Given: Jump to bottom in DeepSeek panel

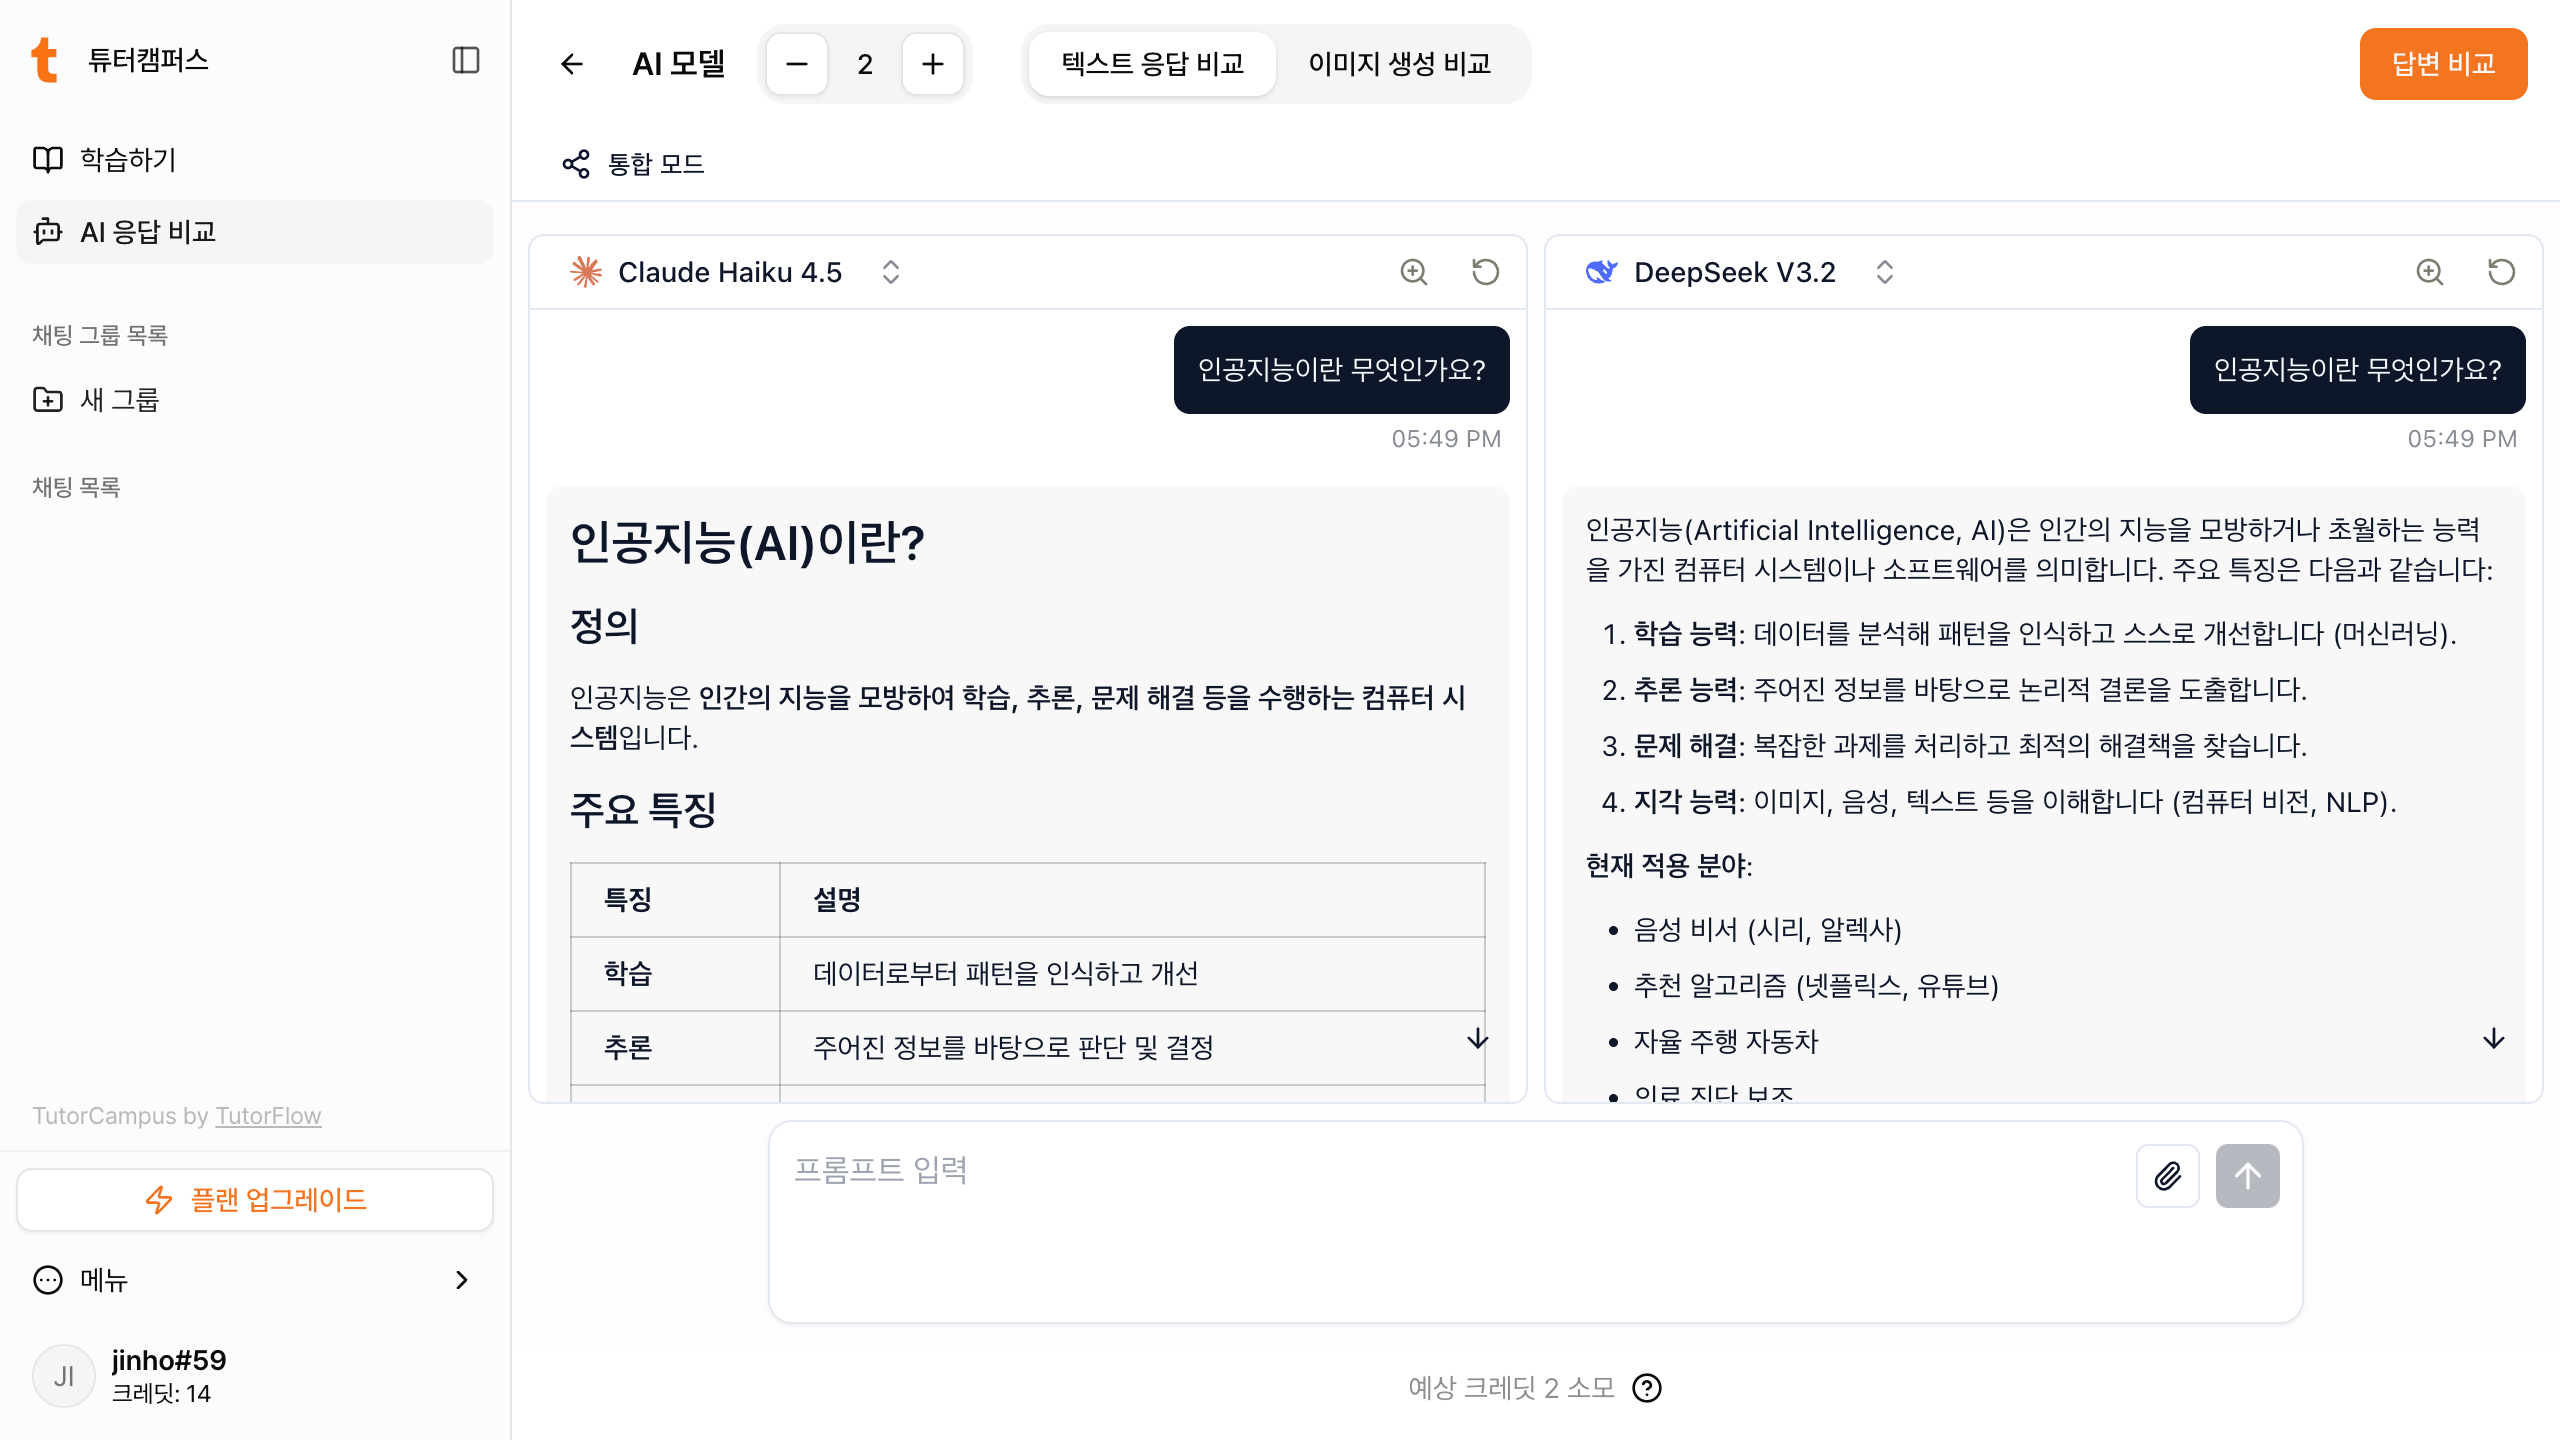Looking at the screenshot, I should coord(2494,1039).
